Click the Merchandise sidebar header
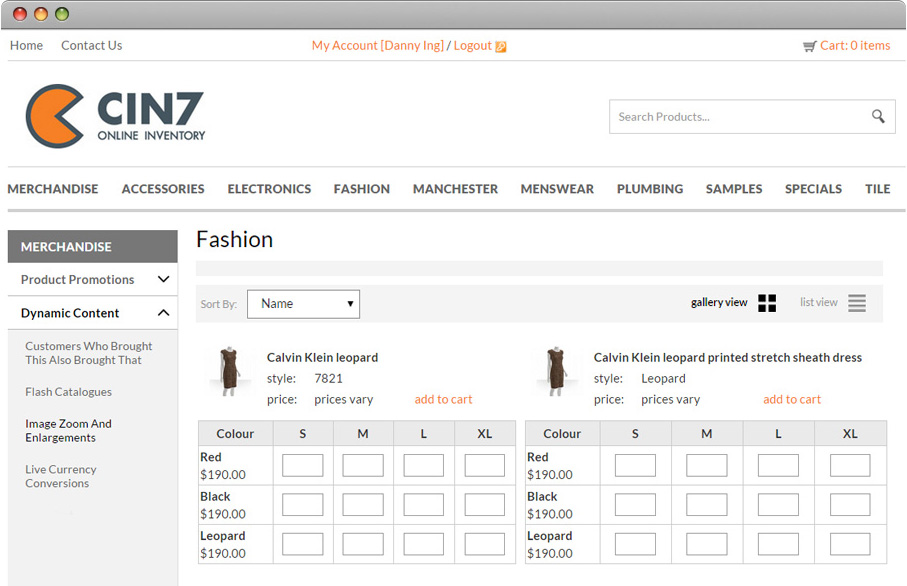This screenshot has height=586, width=907. tap(93, 246)
